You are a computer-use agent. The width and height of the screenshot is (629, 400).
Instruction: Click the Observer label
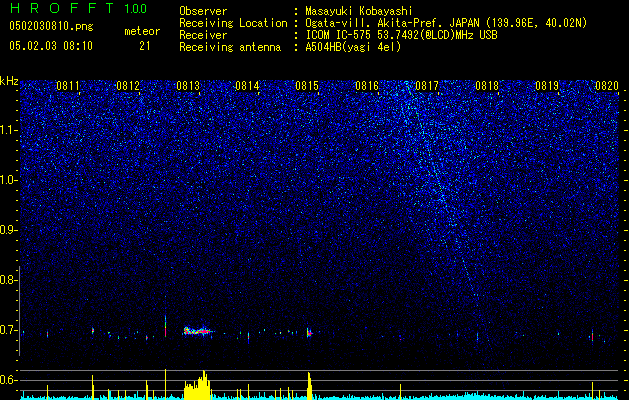coord(203,11)
